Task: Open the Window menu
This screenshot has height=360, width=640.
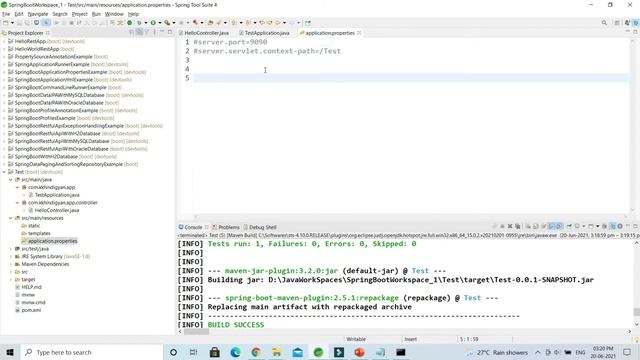Action: (114, 14)
